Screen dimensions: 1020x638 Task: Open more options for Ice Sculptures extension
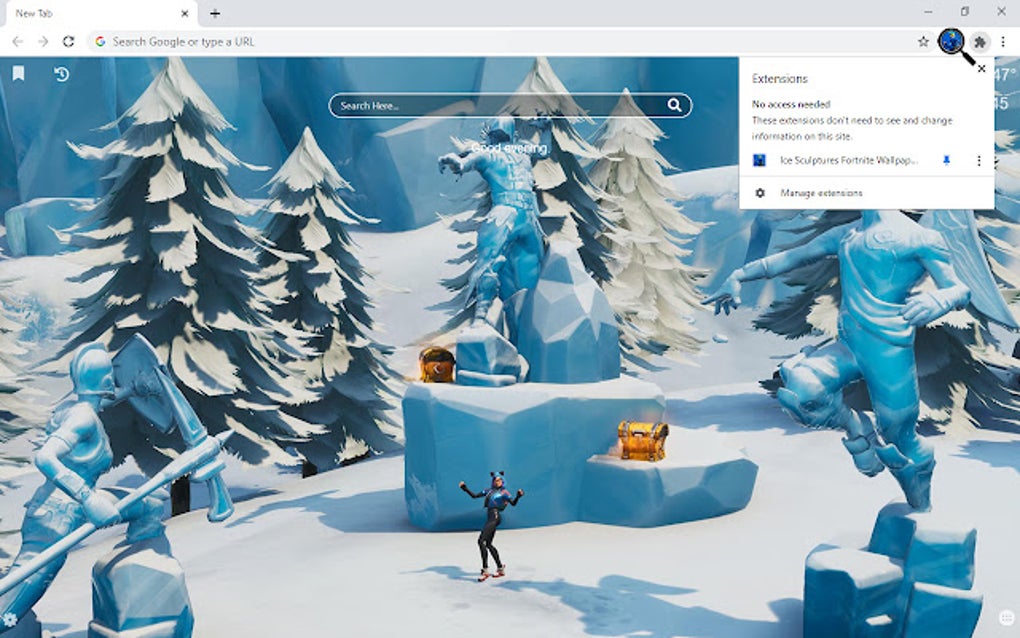pos(979,160)
